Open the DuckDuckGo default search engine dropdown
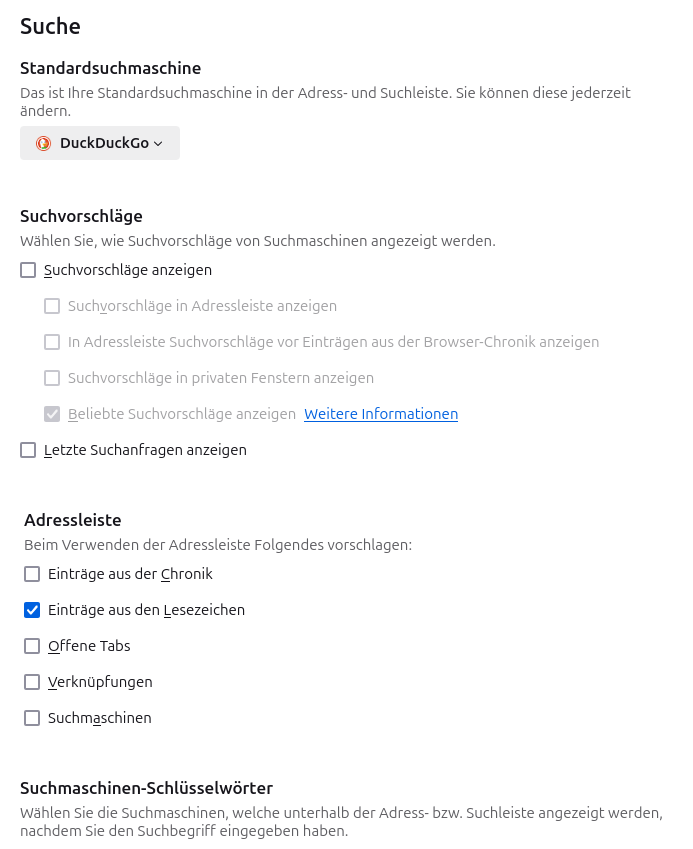The width and height of the screenshot is (693, 849). click(x=100, y=143)
